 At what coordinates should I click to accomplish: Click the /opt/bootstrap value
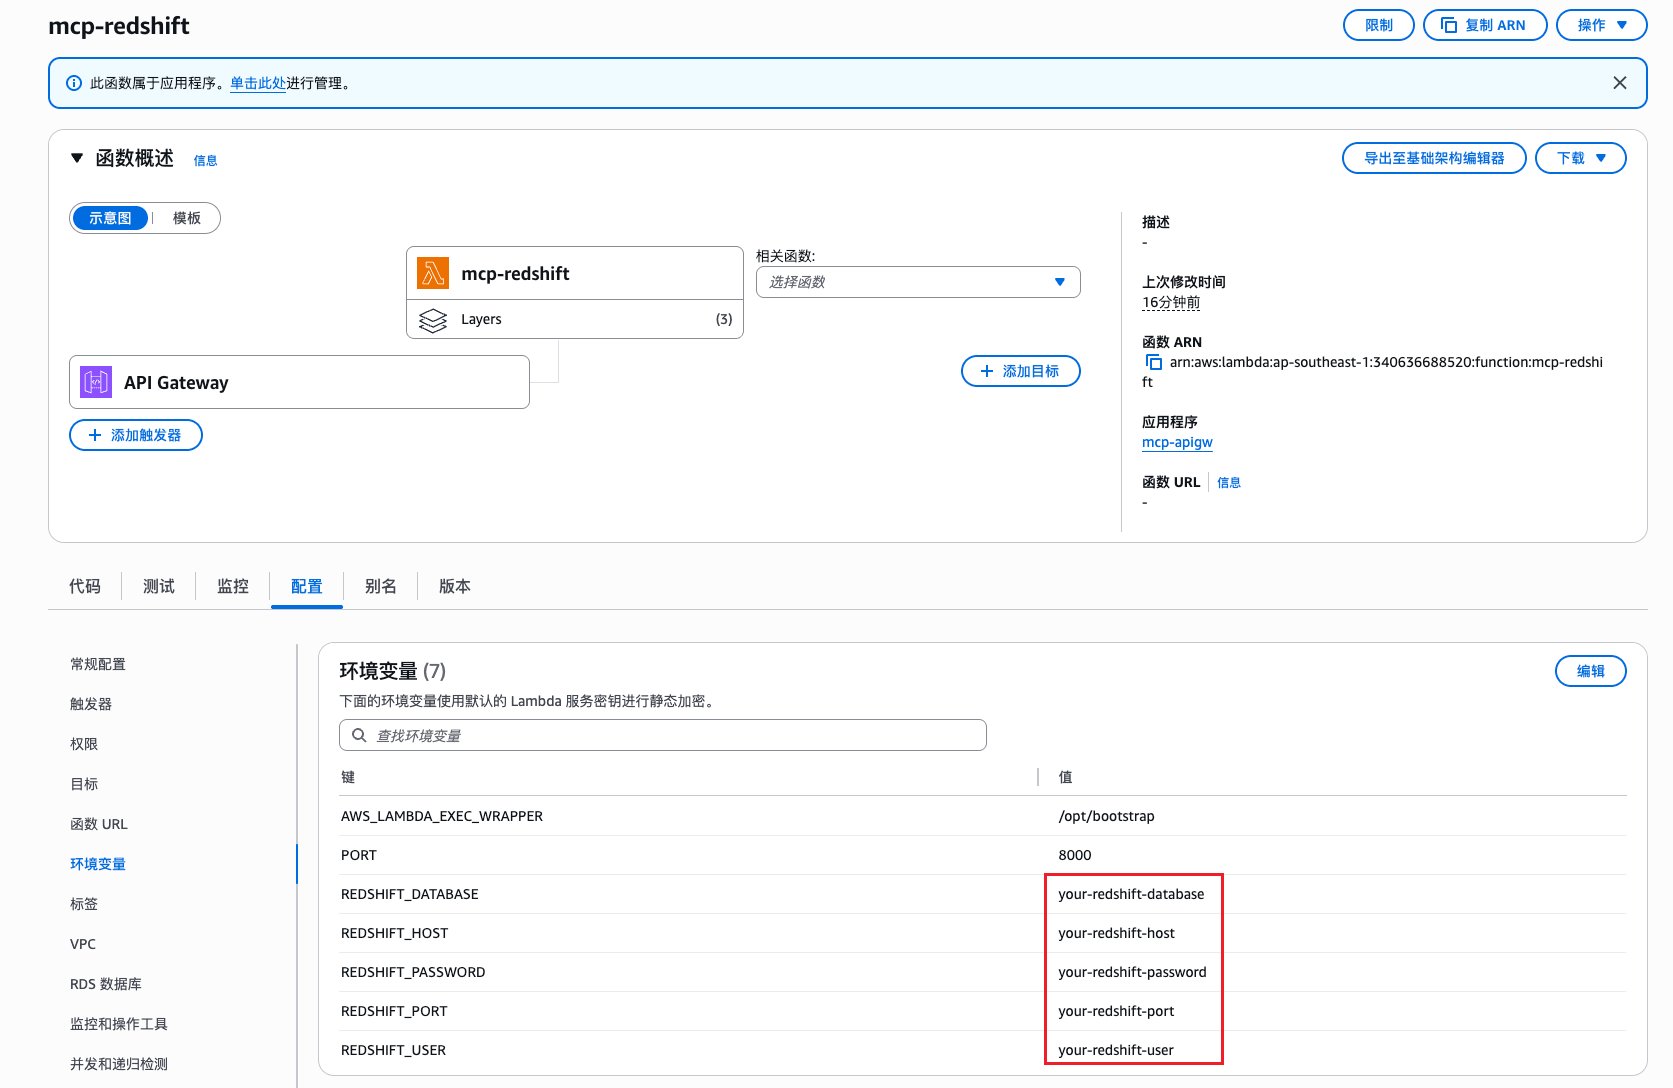coord(1106,816)
